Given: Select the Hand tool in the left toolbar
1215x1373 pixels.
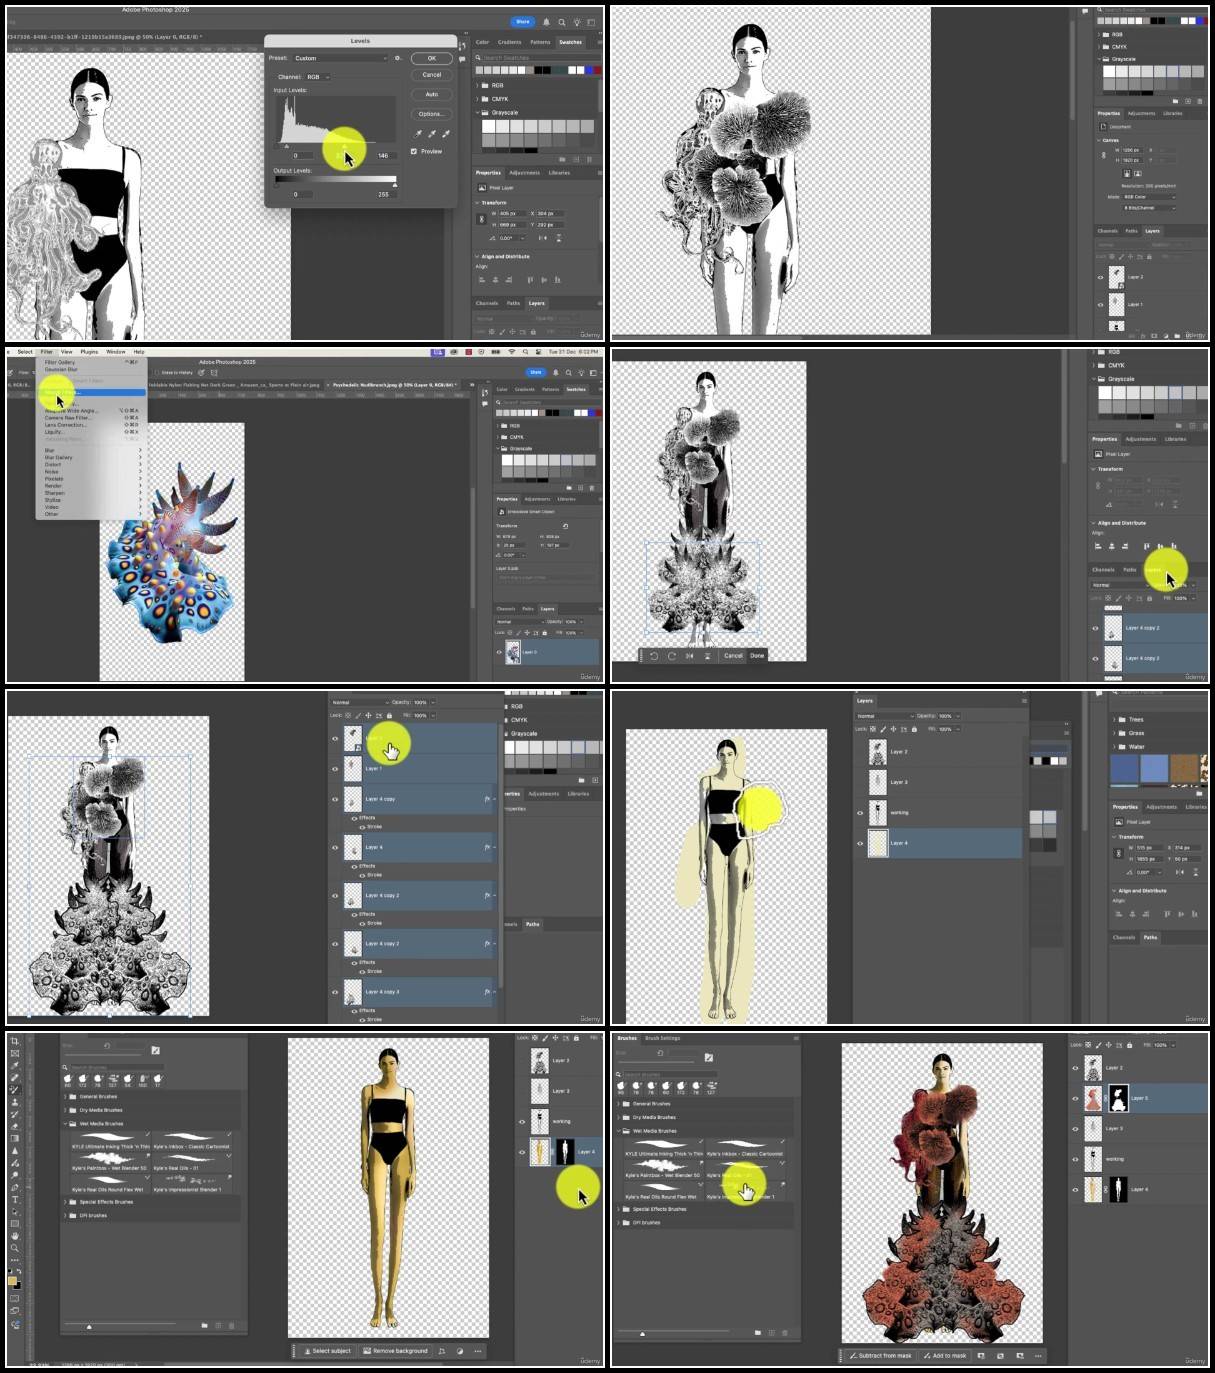Looking at the screenshot, I should (15, 1236).
